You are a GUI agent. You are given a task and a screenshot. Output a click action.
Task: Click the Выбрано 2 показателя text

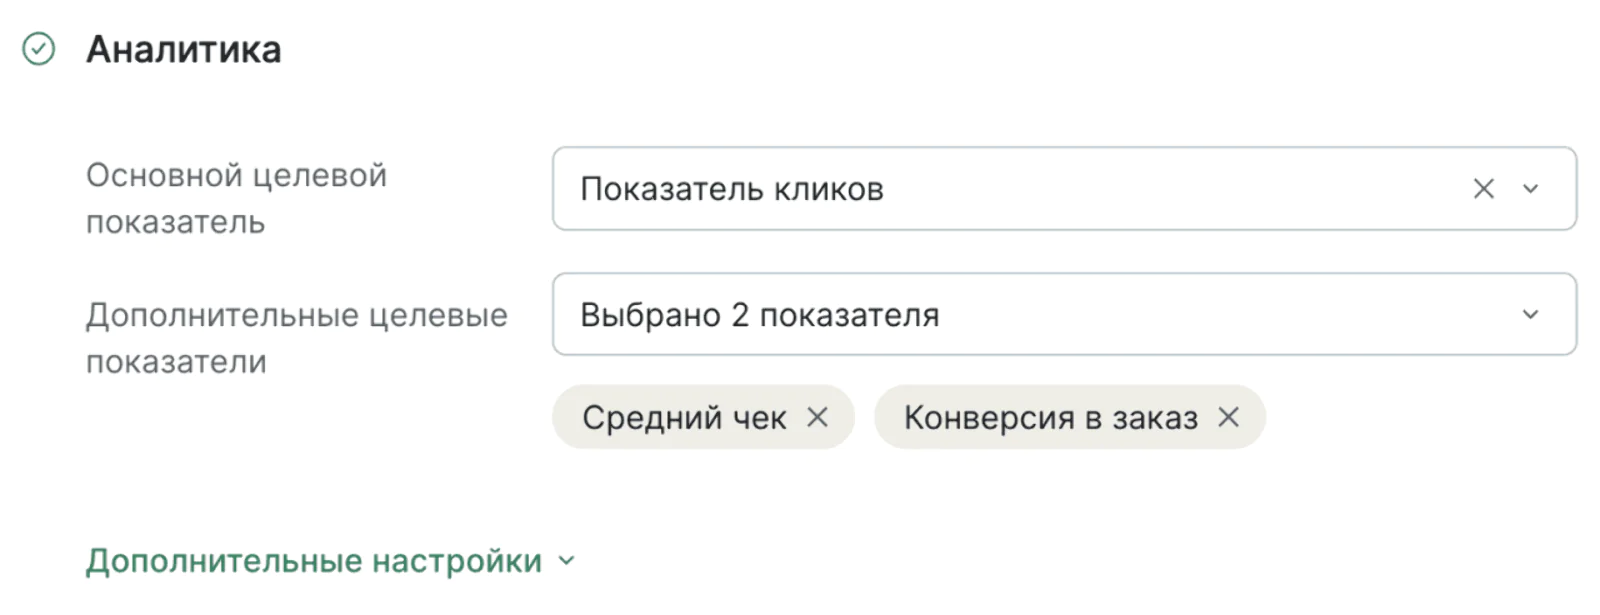(x=760, y=315)
